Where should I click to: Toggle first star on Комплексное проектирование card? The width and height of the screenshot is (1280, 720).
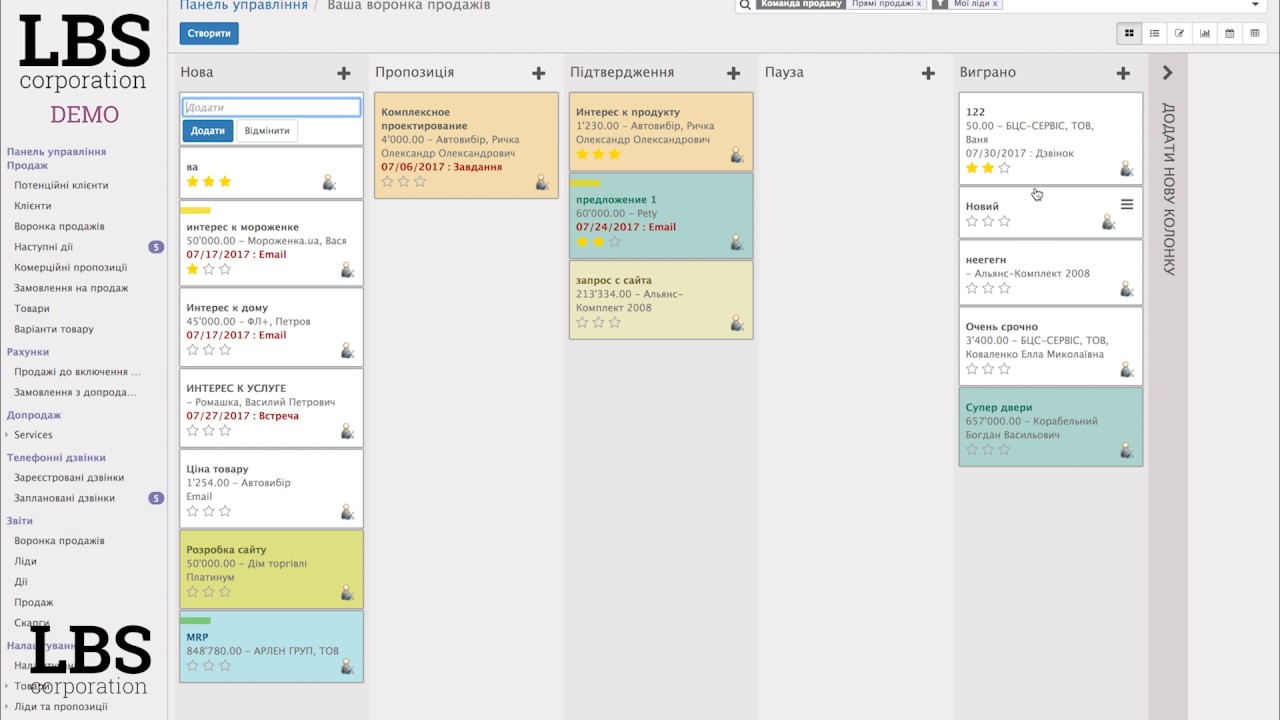[388, 182]
